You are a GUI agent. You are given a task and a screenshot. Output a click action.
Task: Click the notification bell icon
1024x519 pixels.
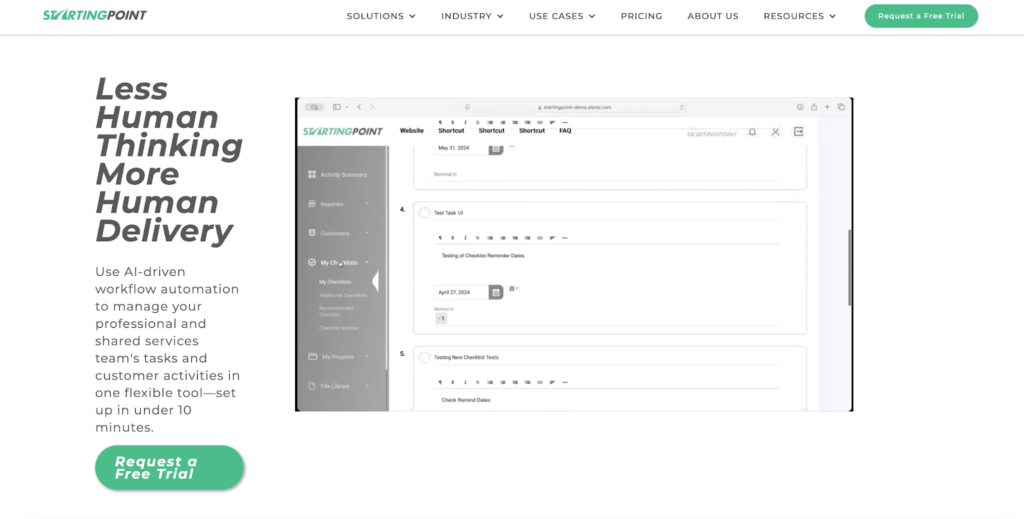[752, 131]
